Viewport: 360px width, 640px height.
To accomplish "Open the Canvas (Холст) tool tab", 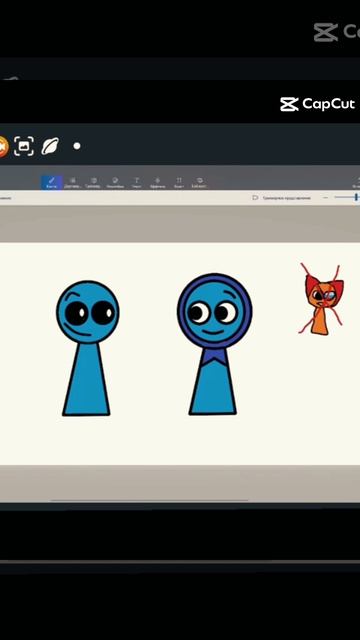I will pyautogui.click(x=179, y=182).
